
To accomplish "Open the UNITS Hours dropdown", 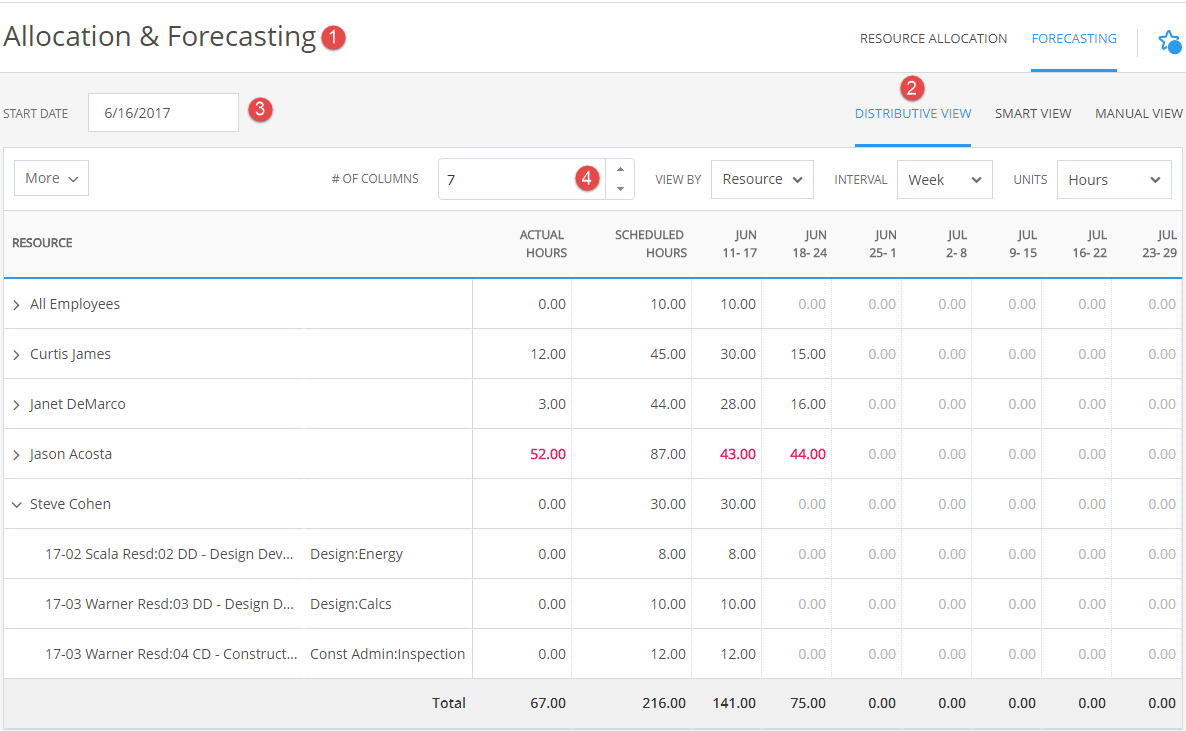I will click(x=1113, y=179).
